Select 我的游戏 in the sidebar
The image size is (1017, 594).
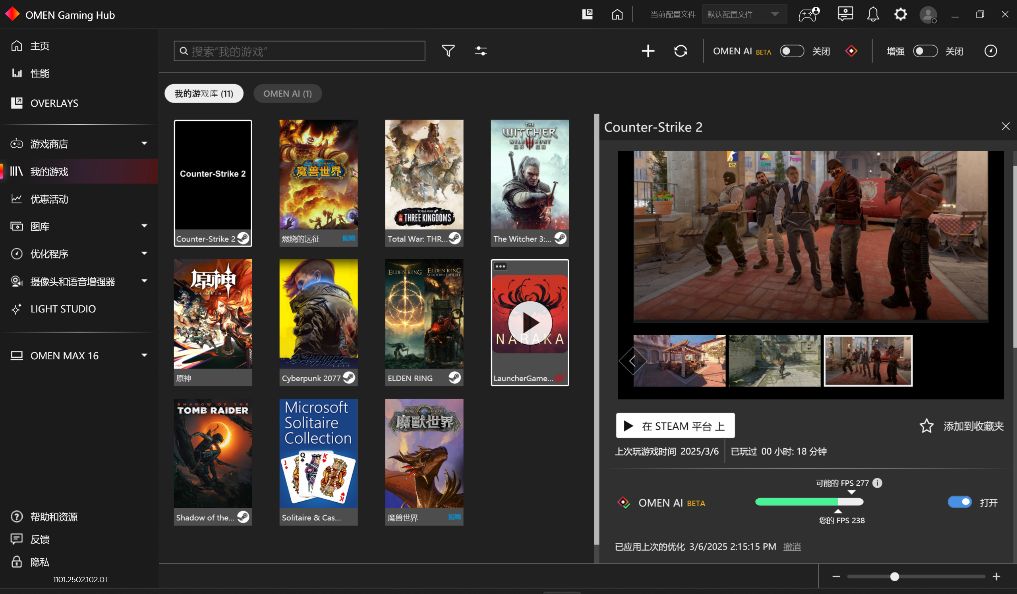click(79, 171)
